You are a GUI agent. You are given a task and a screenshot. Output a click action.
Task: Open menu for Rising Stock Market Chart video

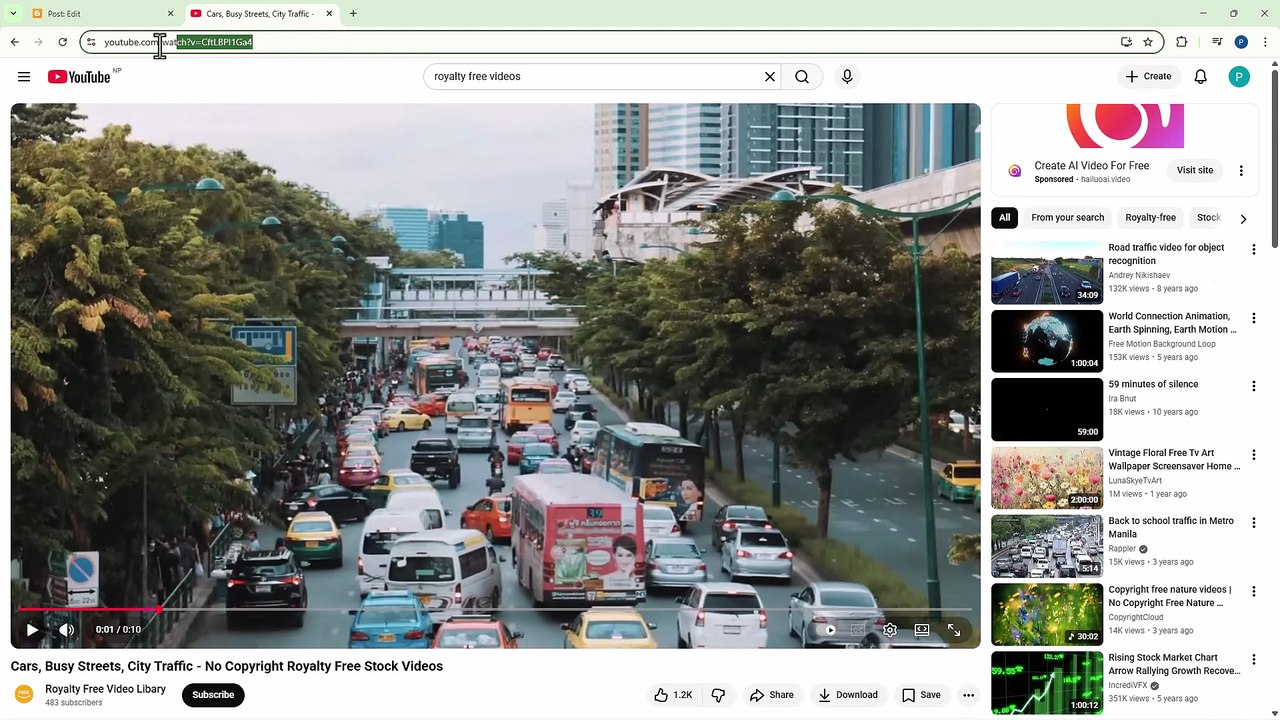coord(1253,660)
